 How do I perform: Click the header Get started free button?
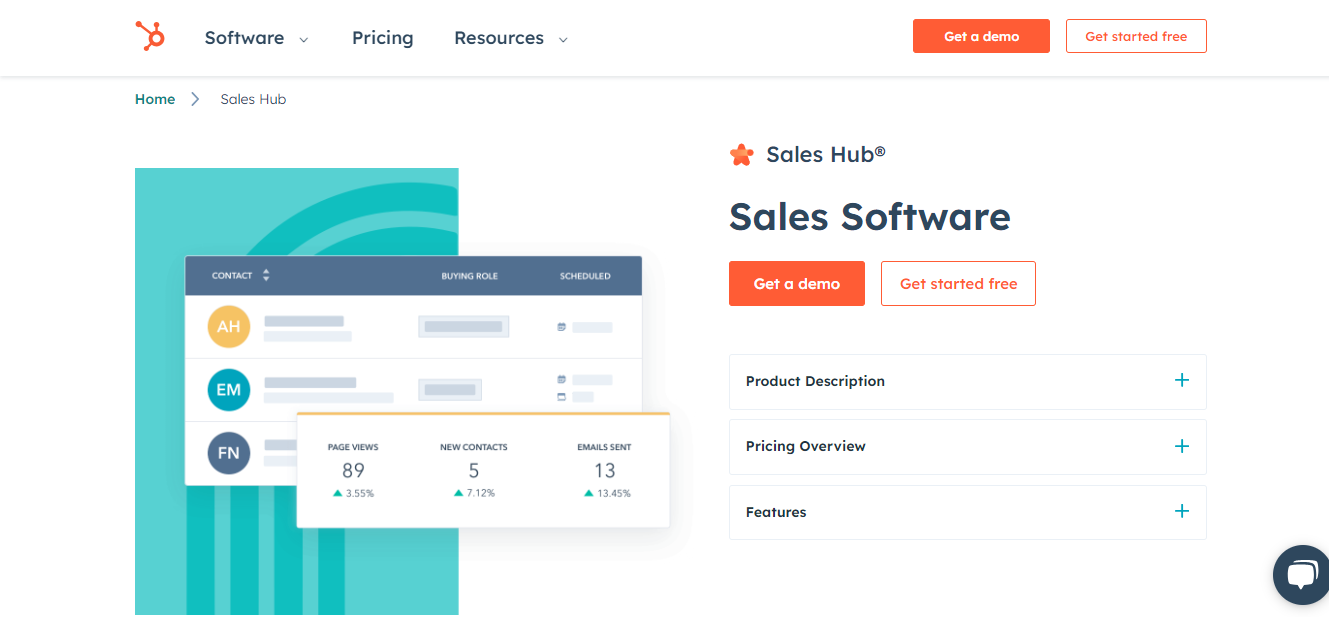click(x=1136, y=36)
